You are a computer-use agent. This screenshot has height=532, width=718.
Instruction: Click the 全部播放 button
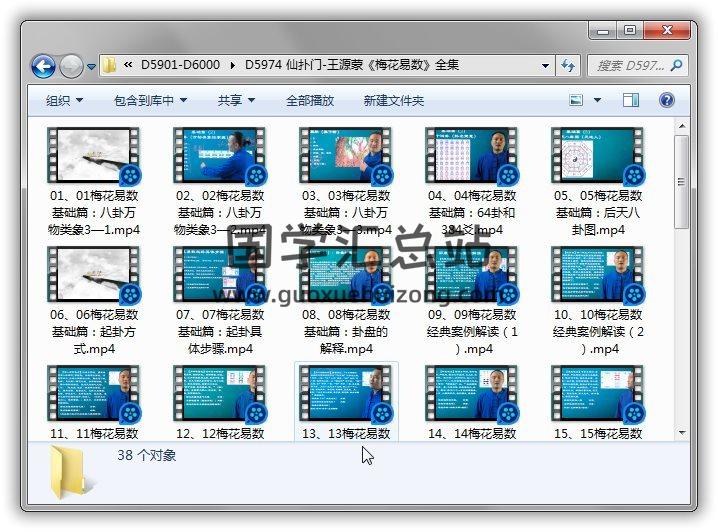pyautogui.click(x=310, y=100)
